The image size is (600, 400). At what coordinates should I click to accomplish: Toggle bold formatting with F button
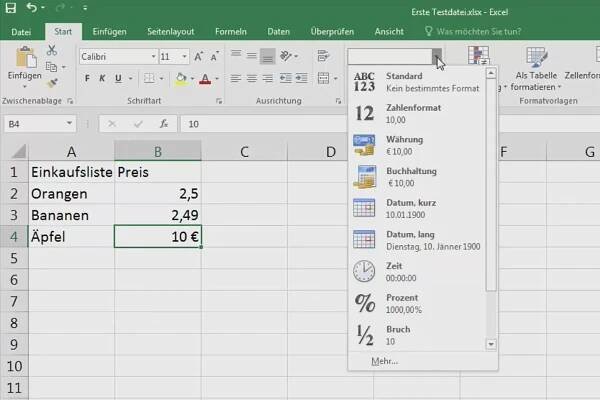click(x=86, y=78)
